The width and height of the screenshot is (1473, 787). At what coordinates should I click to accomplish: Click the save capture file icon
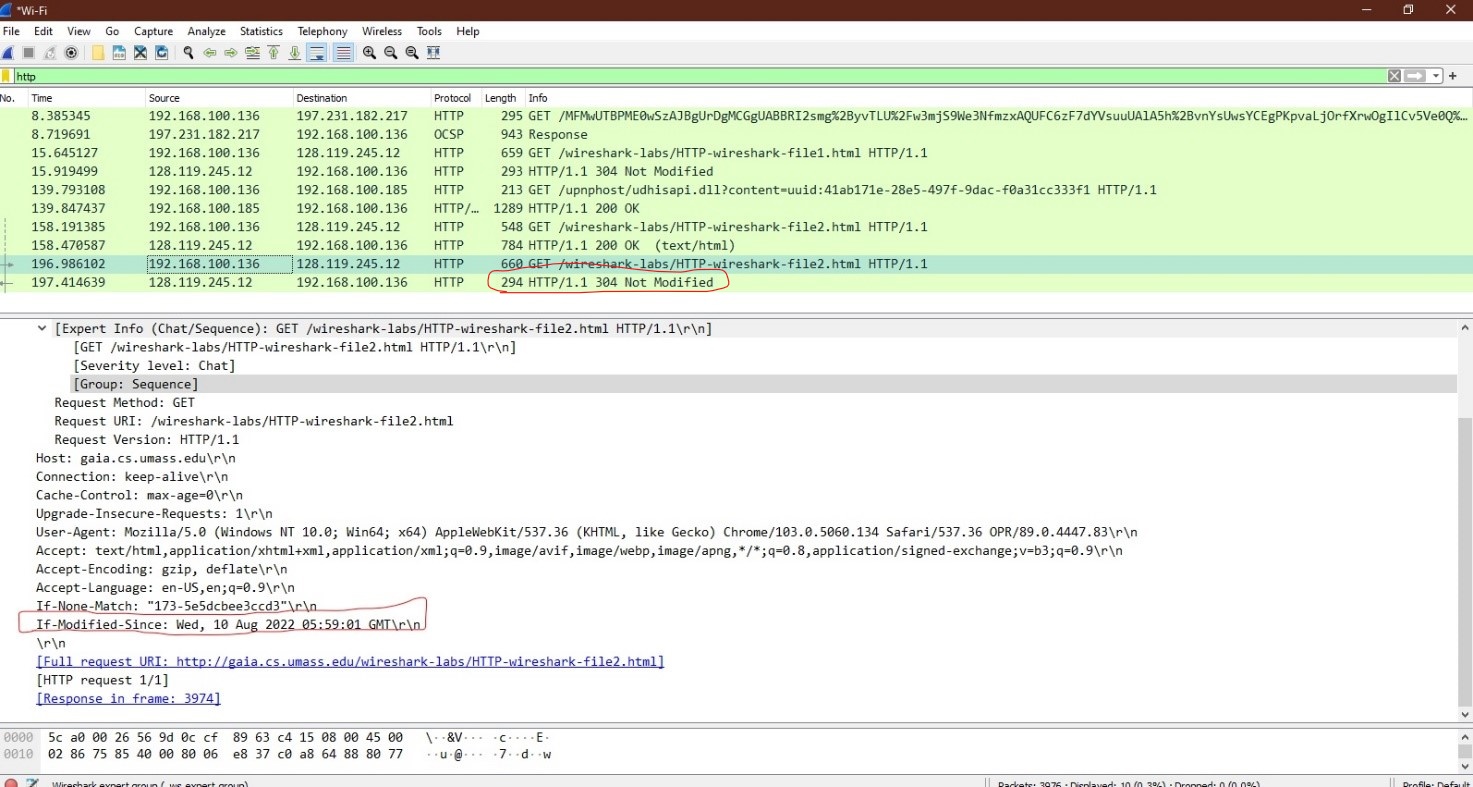119,53
